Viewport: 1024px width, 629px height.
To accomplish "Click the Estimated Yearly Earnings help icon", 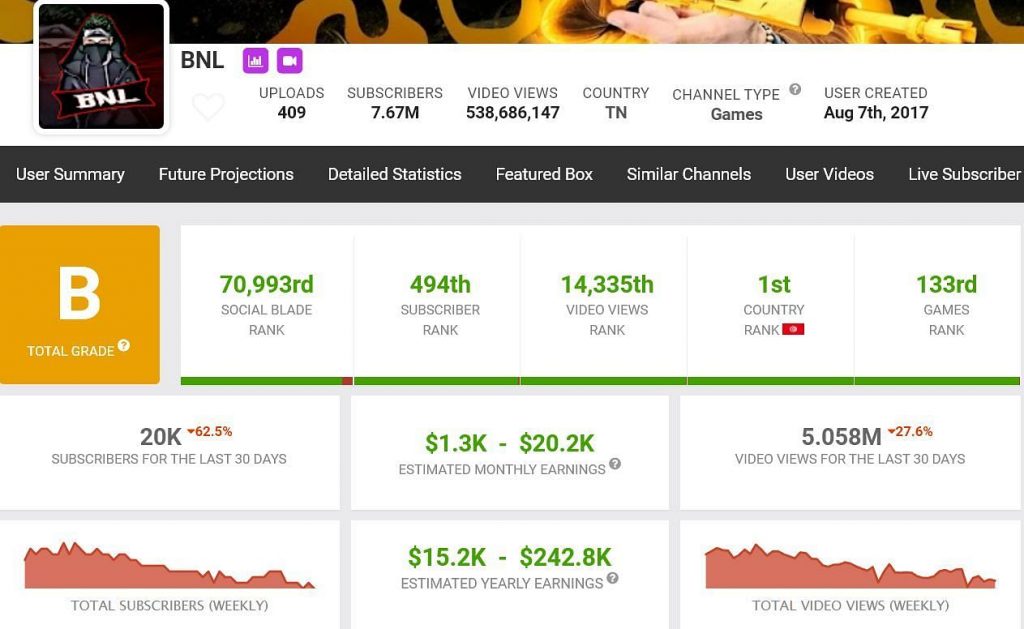I will [612, 578].
